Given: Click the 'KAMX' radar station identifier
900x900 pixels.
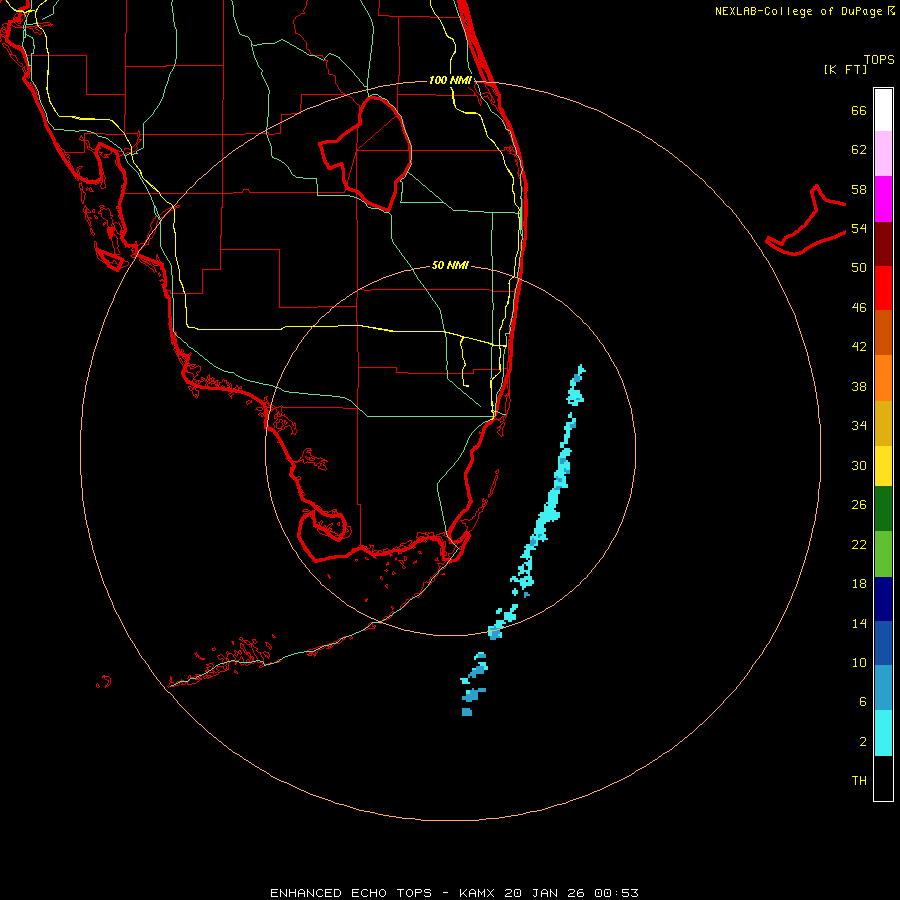Looking at the screenshot, I should click(478, 893).
